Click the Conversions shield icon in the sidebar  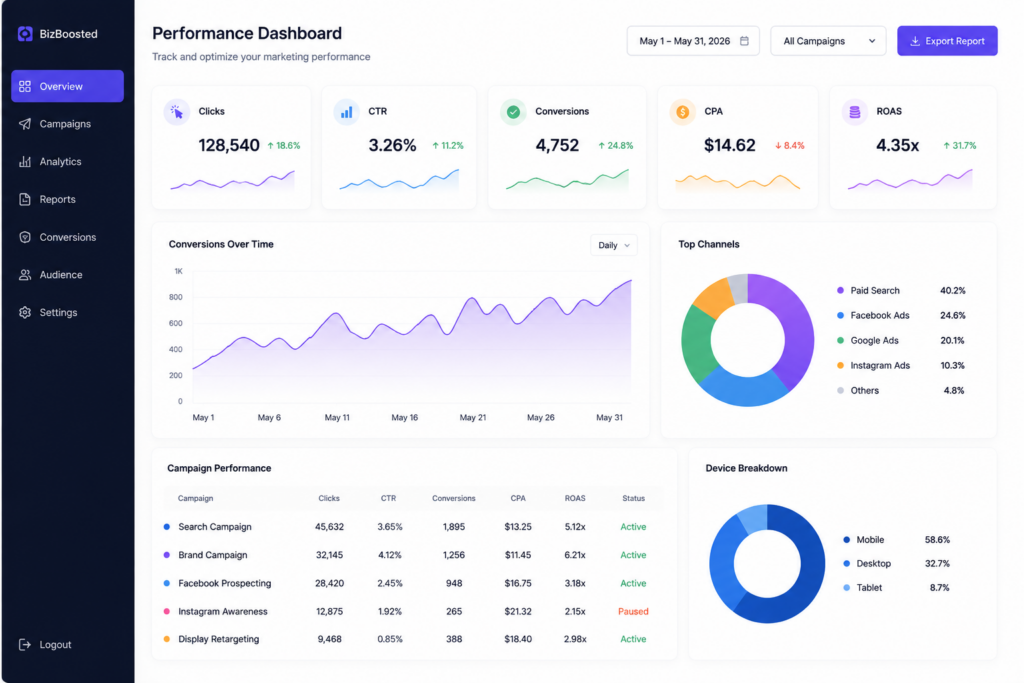(x=25, y=237)
